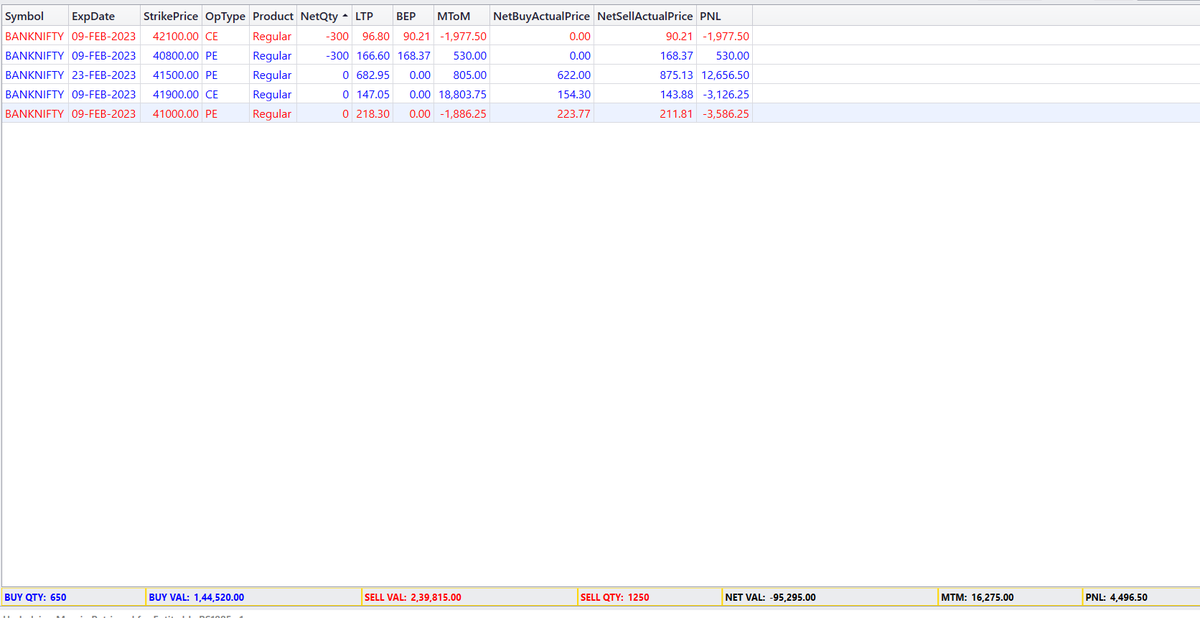1200x618 pixels.
Task: Click the NetBuyActualPrice column header
Action: 542,16
